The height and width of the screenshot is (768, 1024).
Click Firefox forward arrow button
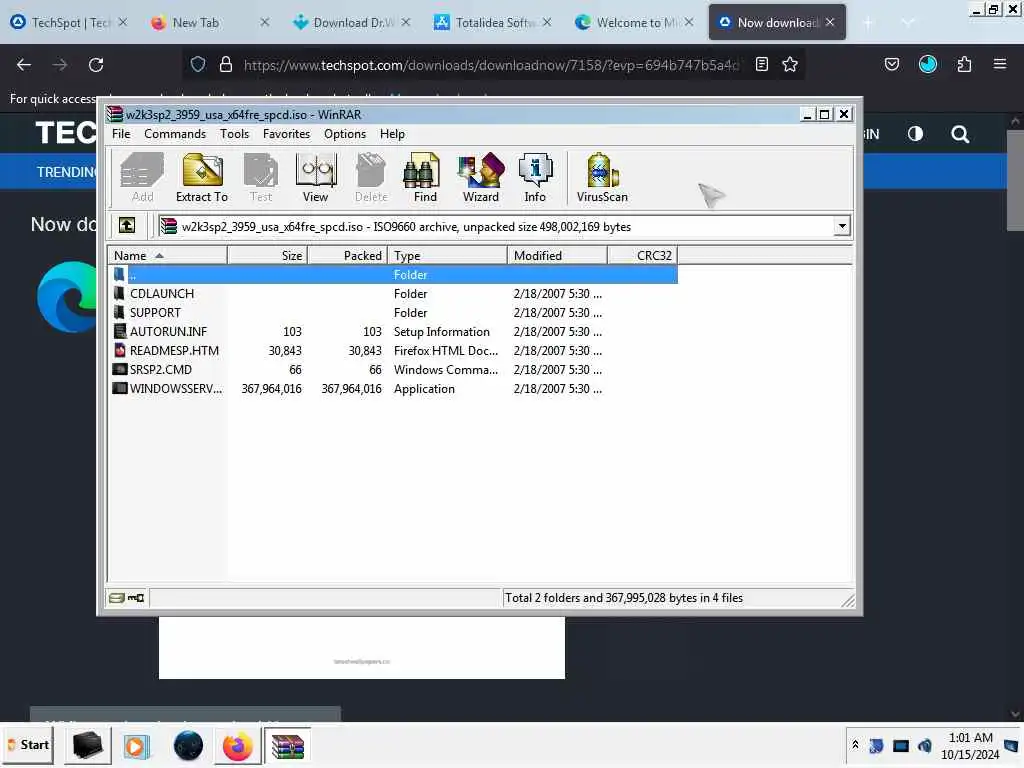point(60,65)
